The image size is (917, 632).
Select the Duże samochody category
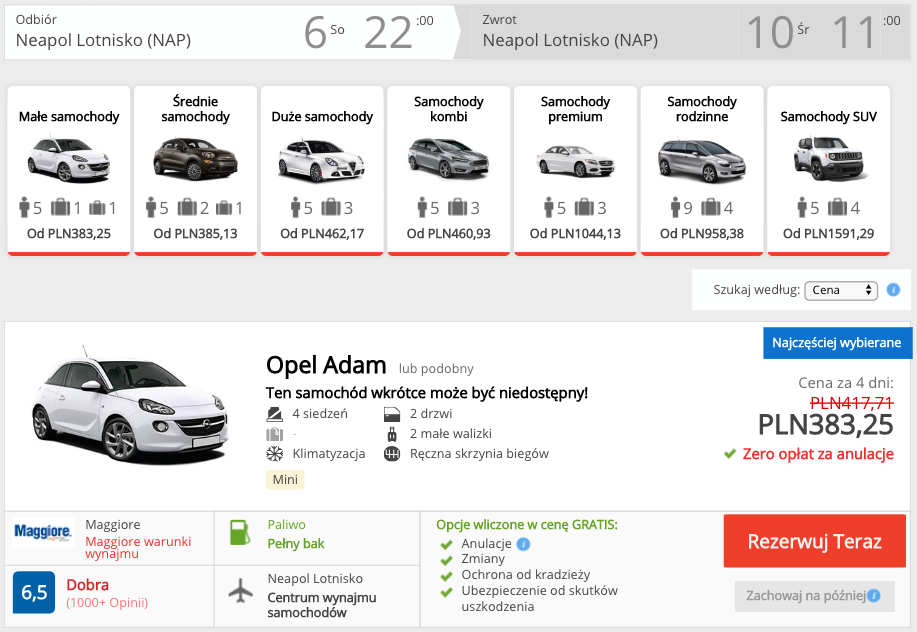(x=322, y=171)
